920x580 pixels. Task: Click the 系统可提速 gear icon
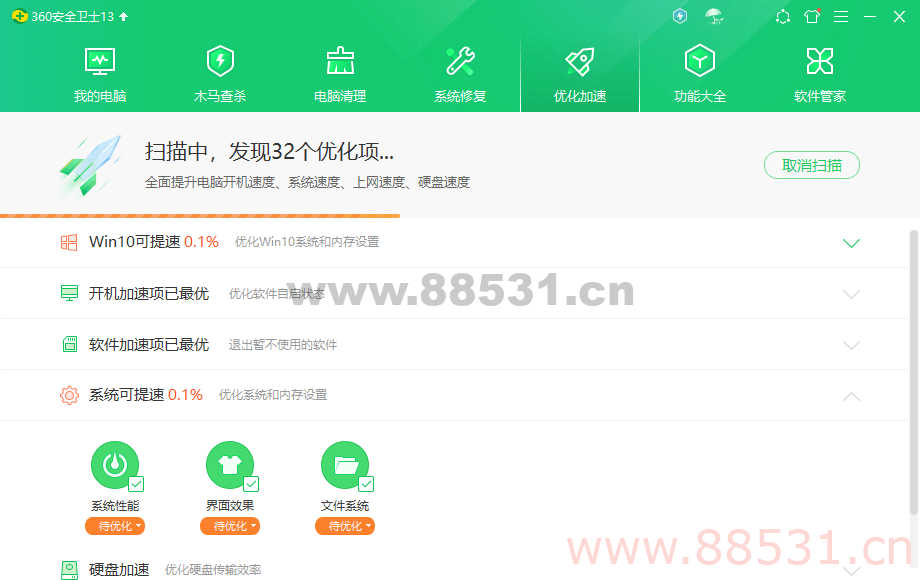69,395
